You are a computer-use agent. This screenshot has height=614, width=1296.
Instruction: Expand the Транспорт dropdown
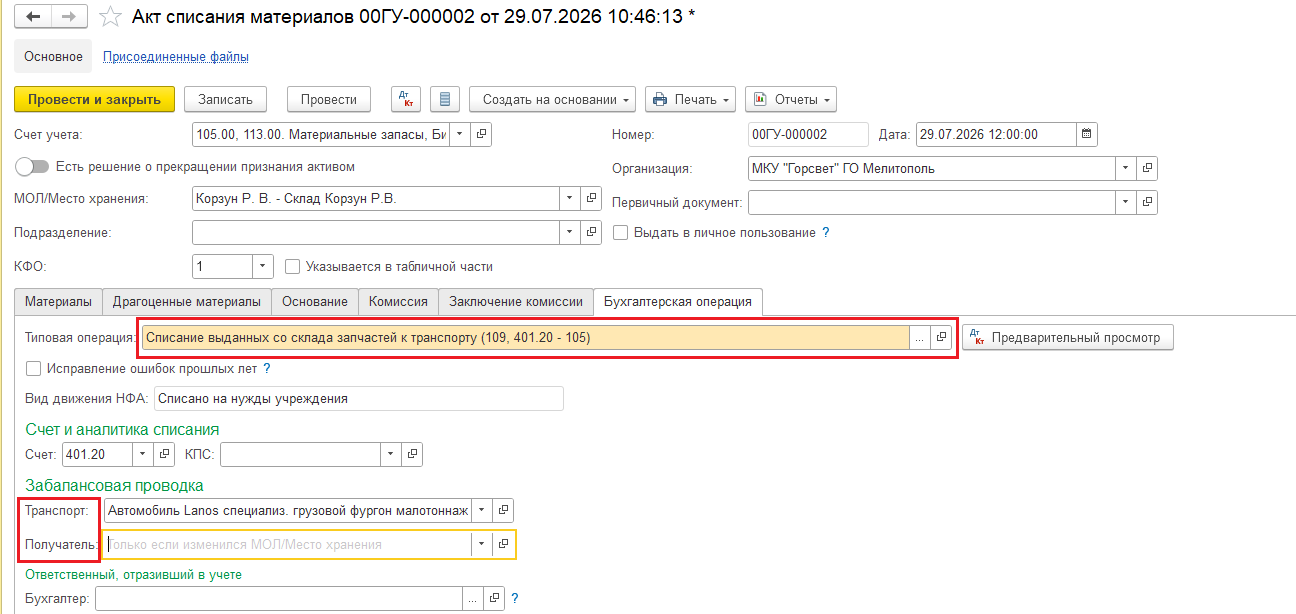pos(482,510)
